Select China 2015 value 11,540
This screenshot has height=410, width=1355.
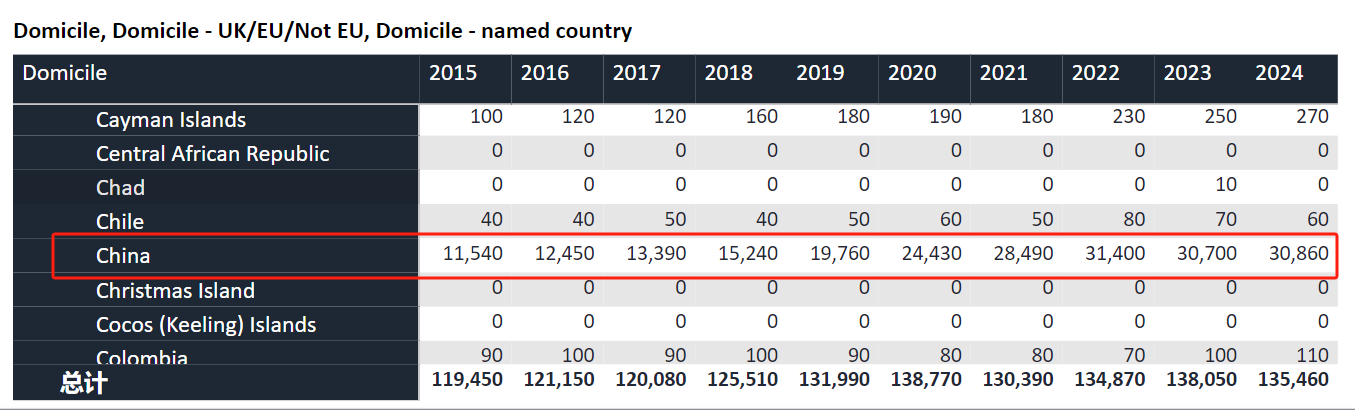(473, 254)
